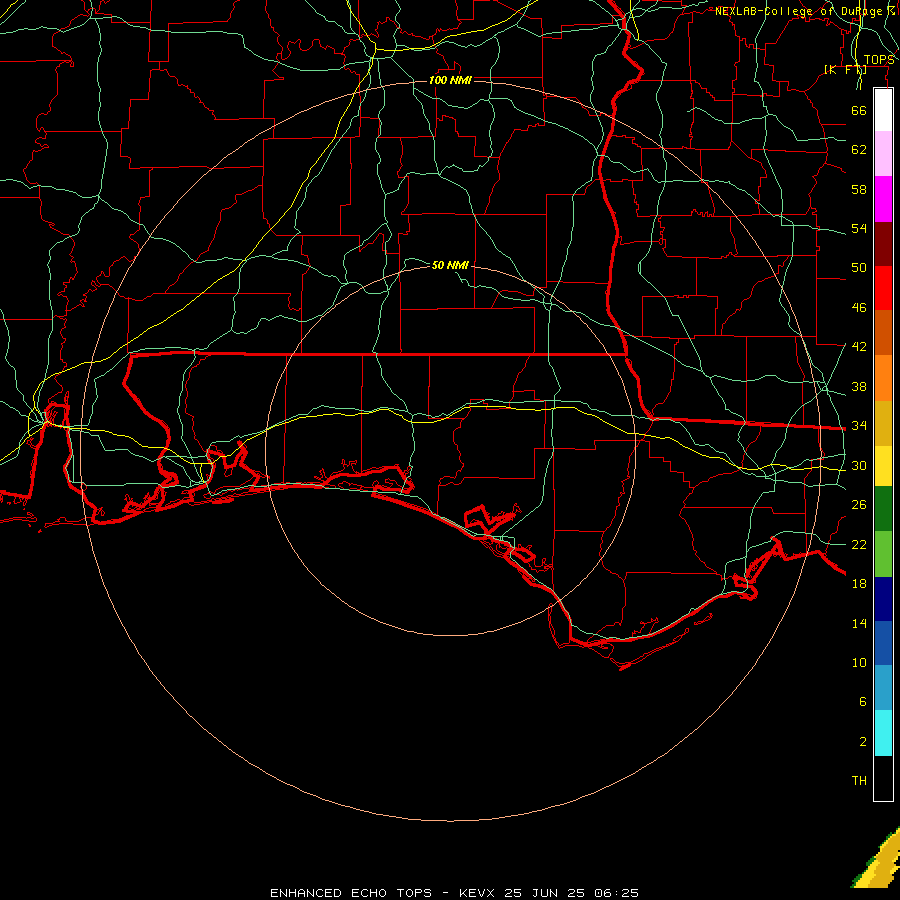Click the 42 legend value
The height and width of the screenshot is (900, 900).
(x=859, y=347)
